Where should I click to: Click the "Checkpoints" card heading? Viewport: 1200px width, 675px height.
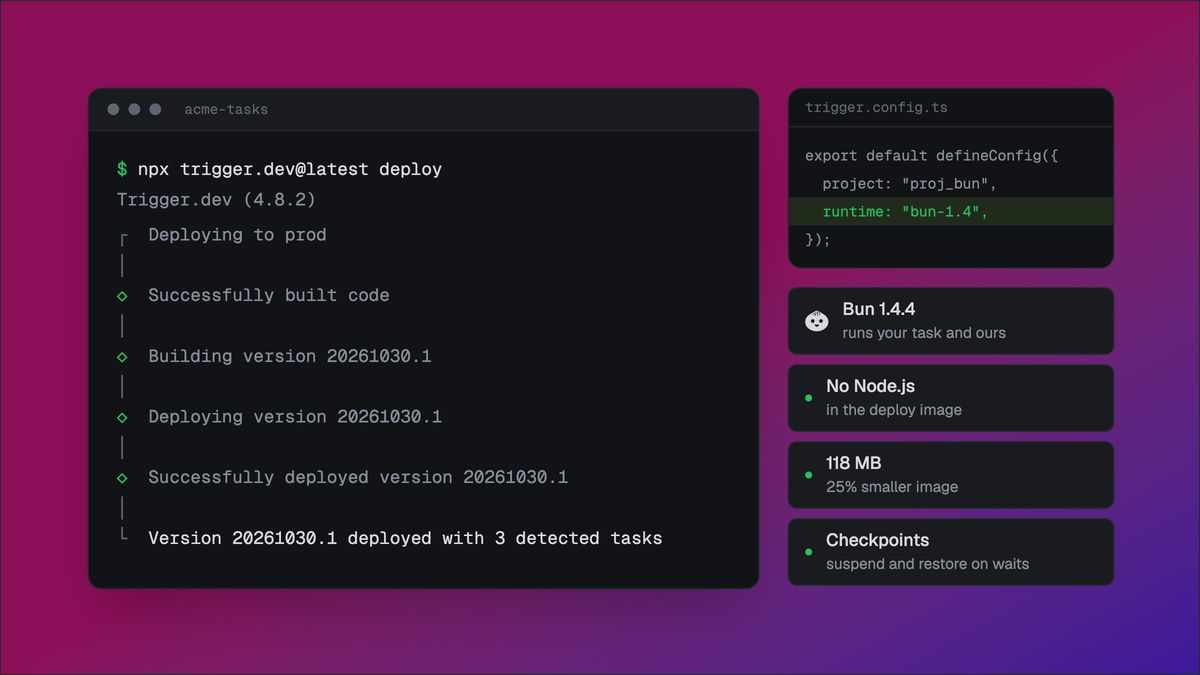tap(878, 540)
